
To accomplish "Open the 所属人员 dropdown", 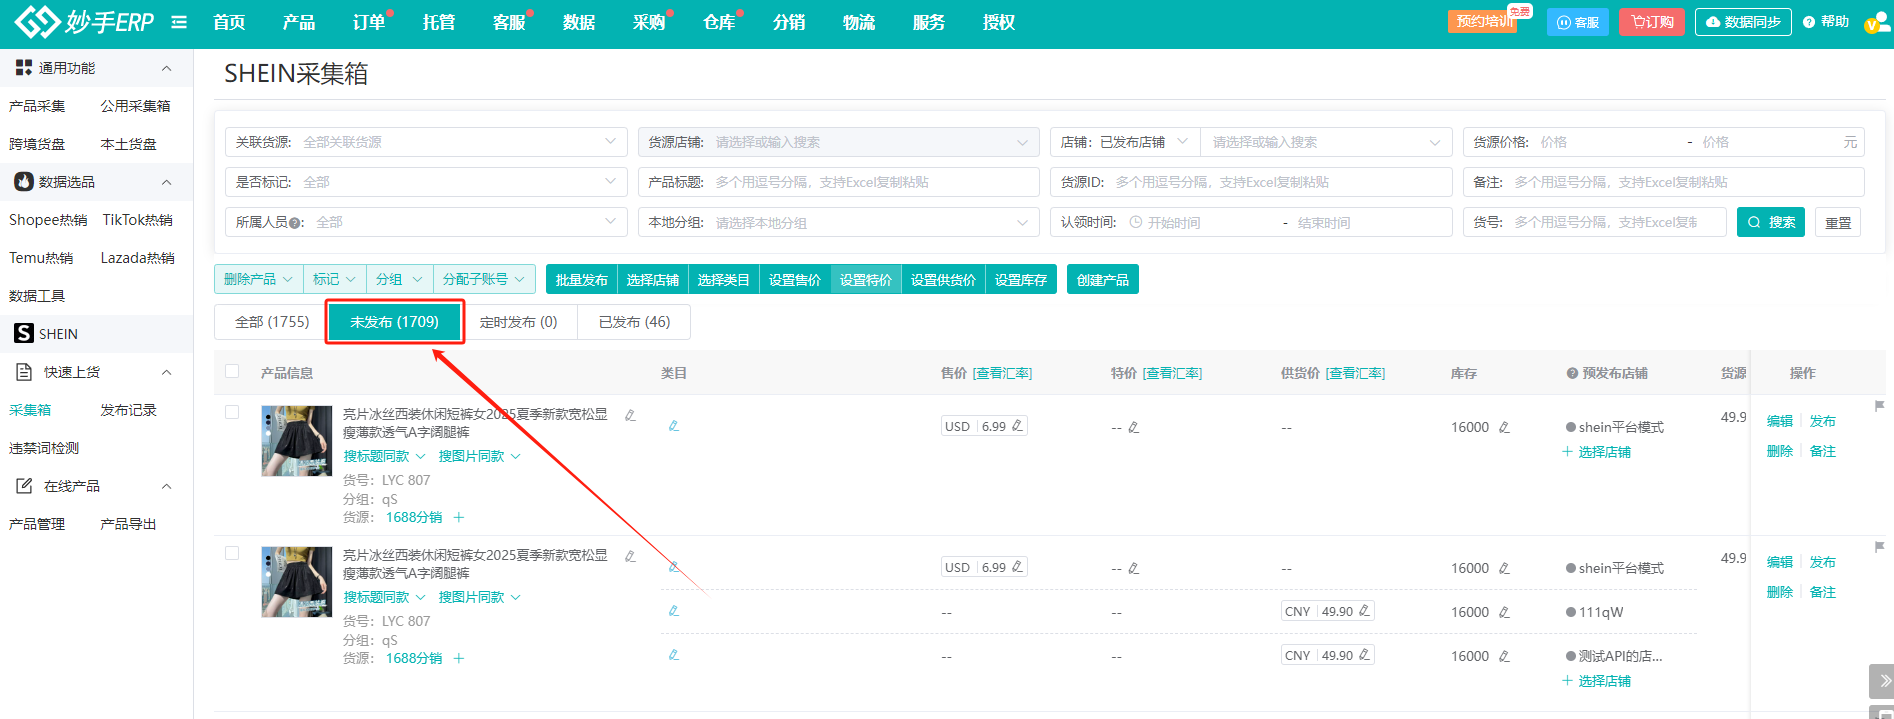I will 426,222.
